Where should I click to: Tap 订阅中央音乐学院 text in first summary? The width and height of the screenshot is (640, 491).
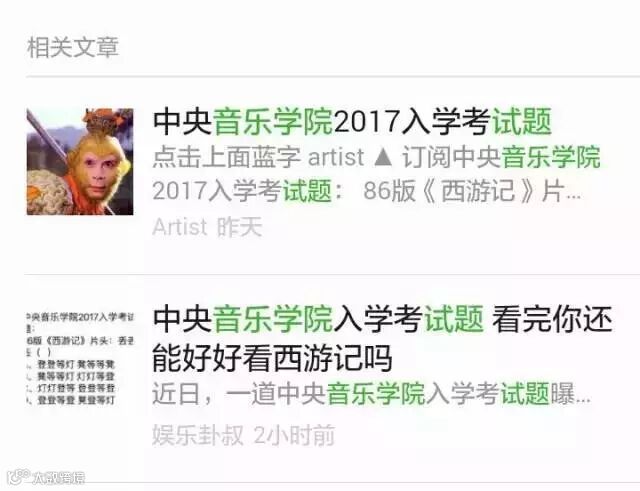pyautogui.click(x=502, y=157)
